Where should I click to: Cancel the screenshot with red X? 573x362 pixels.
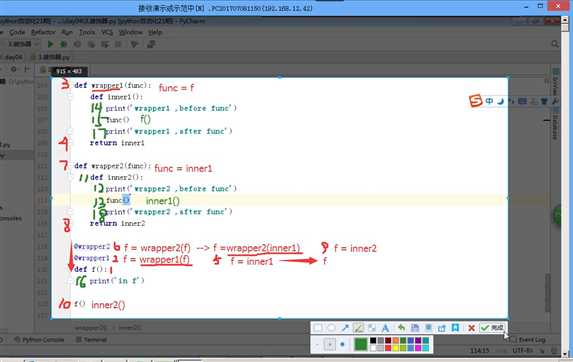(x=471, y=328)
